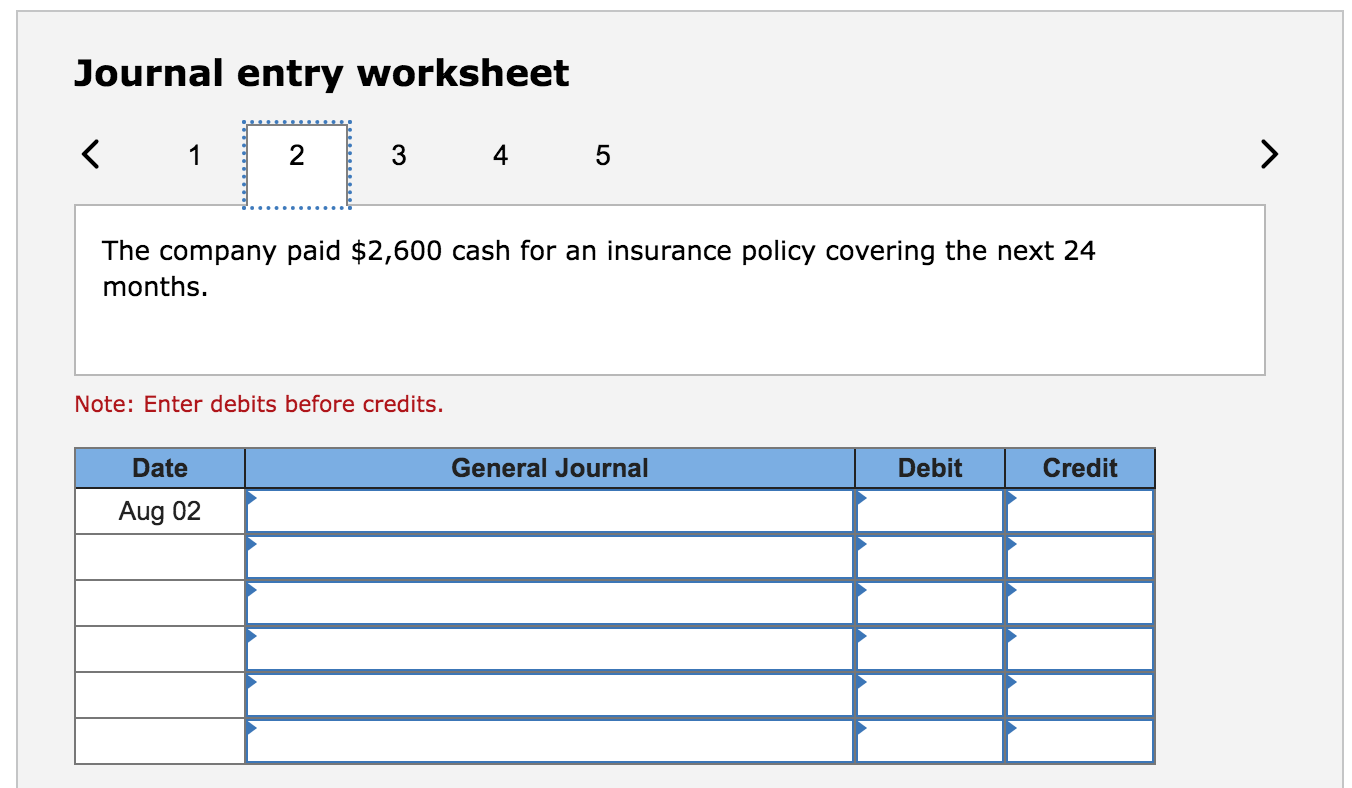
Task: Click the 'Enter debits before credits' note
Action: click(x=259, y=404)
